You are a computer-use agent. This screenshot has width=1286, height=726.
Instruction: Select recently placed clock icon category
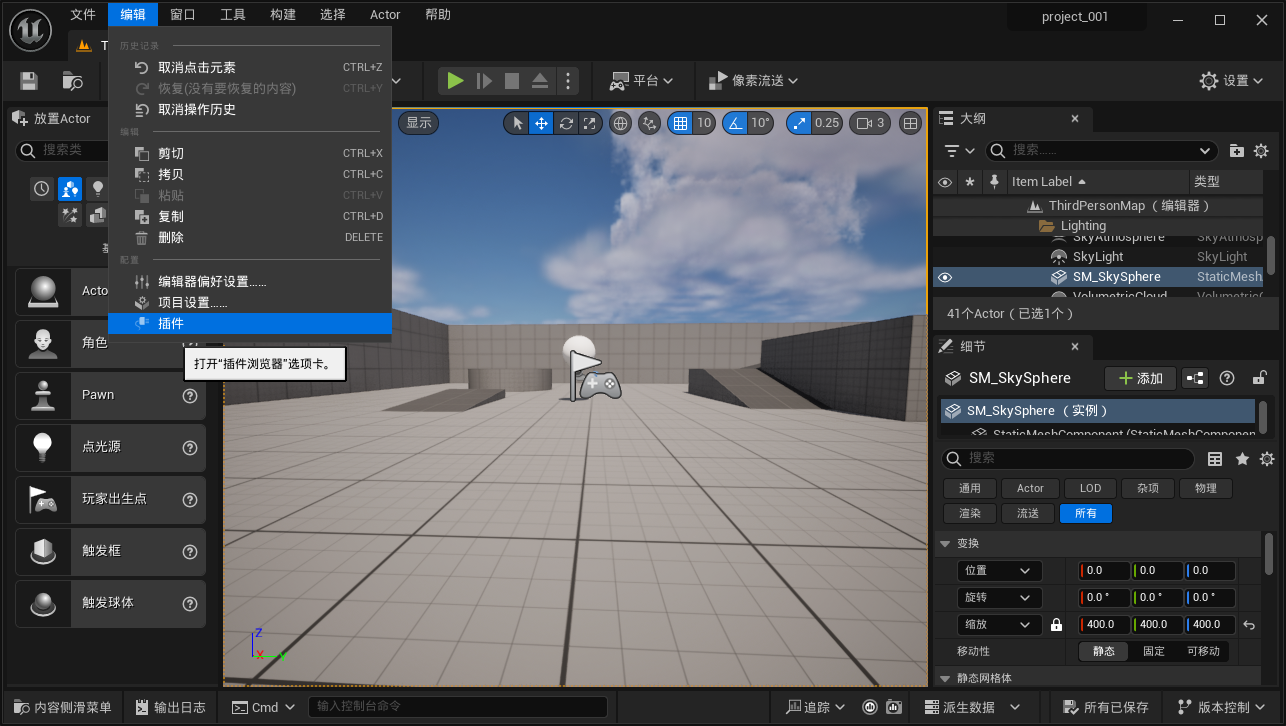click(41, 188)
